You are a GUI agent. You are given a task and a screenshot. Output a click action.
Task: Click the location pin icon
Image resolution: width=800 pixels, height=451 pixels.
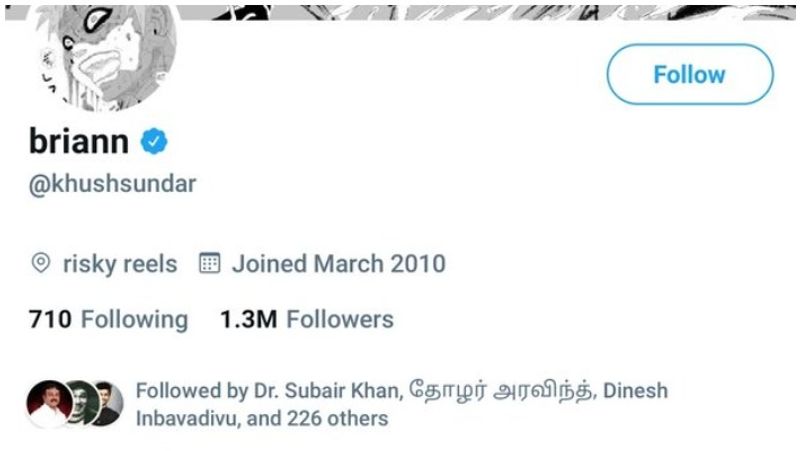point(41,264)
